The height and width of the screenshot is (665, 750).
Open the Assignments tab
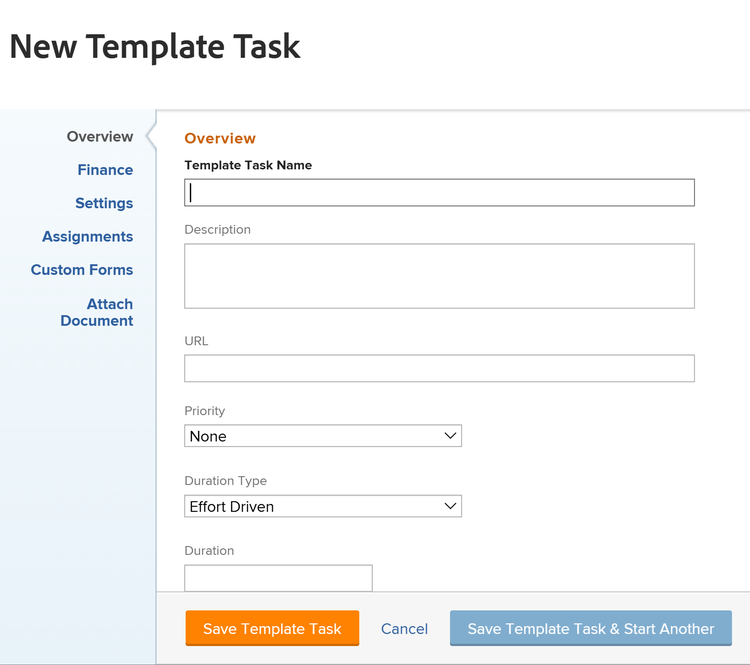click(87, 237)
